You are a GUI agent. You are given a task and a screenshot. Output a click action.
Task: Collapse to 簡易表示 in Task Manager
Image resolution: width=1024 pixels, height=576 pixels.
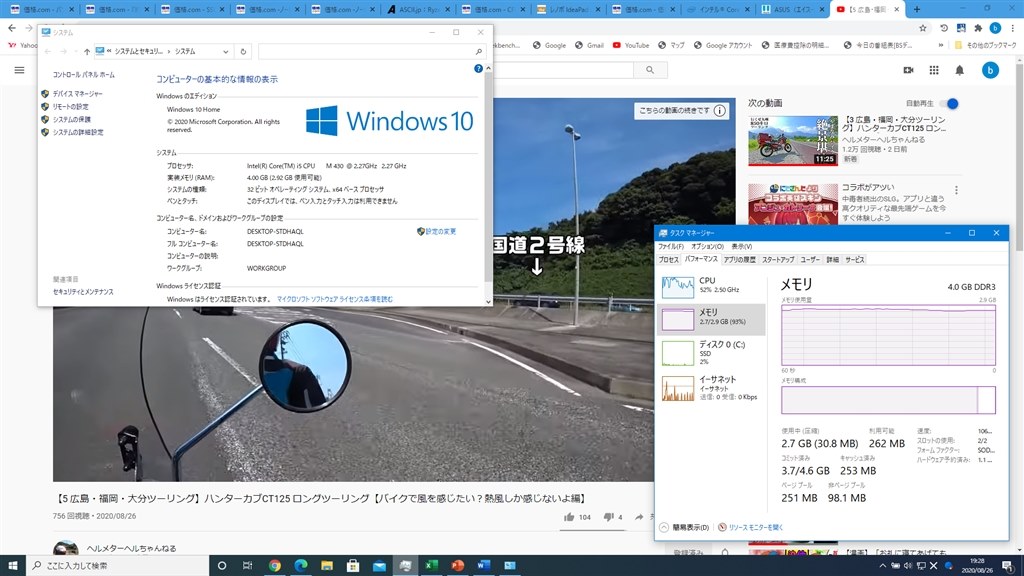pyautogui.click(x=684, y=527)
